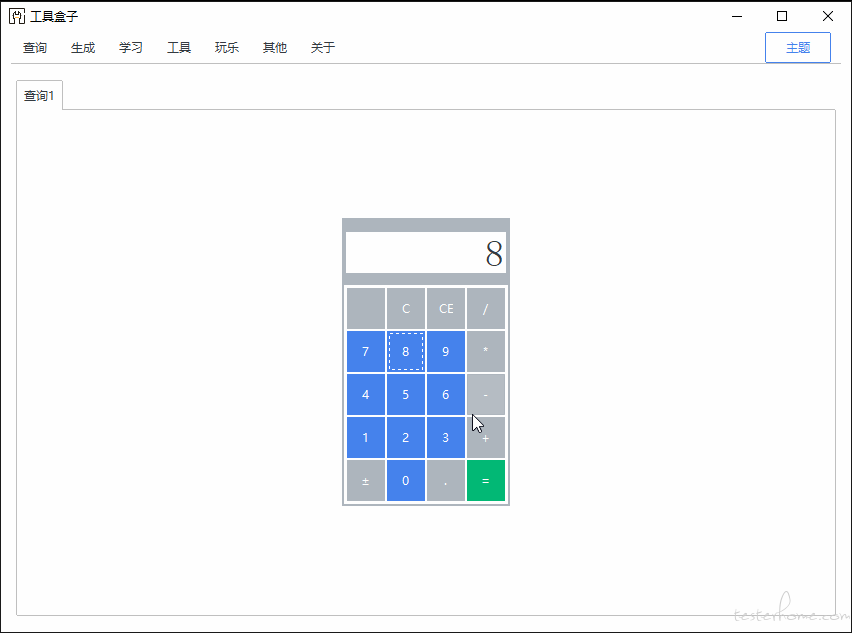Select the minus (-) key
Viewport: 852px width, 633px height.
[486, 394]
